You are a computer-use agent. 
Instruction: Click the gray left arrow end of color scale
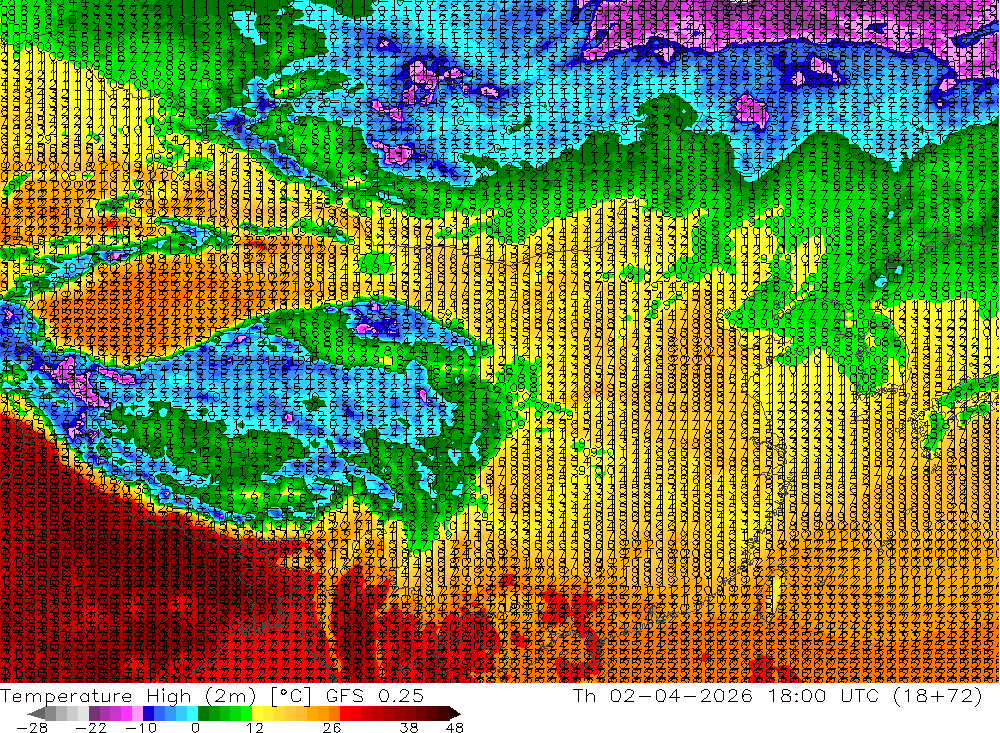click(36, 713)
